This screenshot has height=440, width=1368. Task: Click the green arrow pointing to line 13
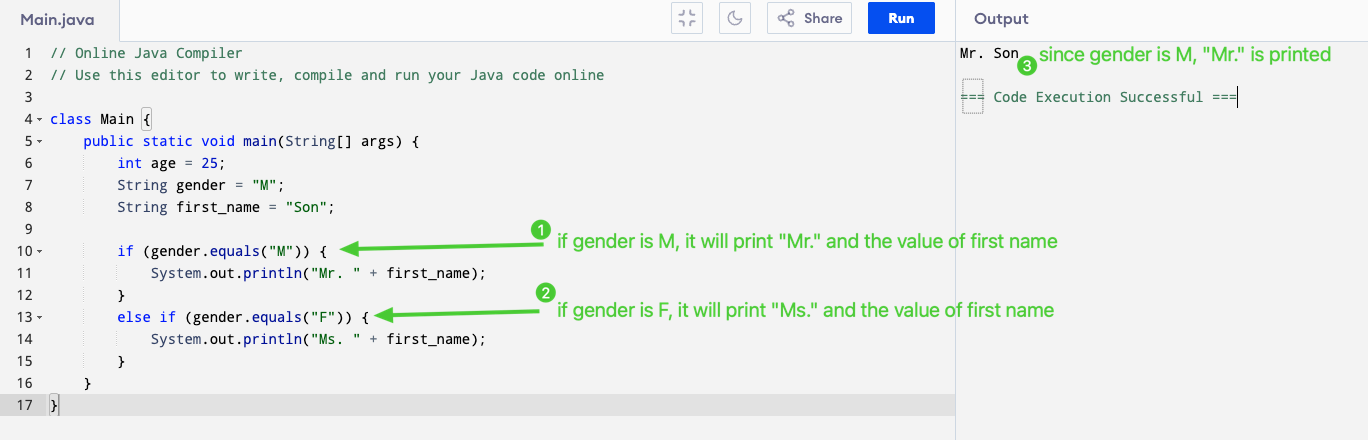460,315
